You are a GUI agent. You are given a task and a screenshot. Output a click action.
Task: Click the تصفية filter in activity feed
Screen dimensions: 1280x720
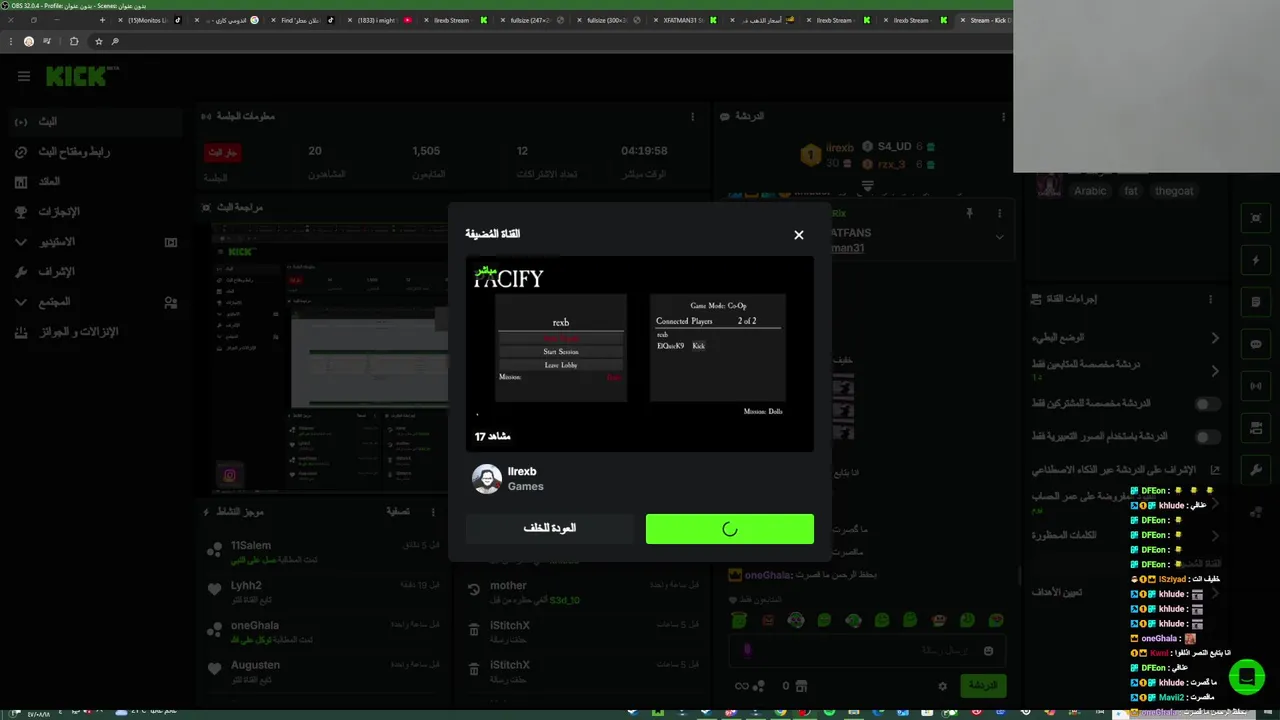398,511
